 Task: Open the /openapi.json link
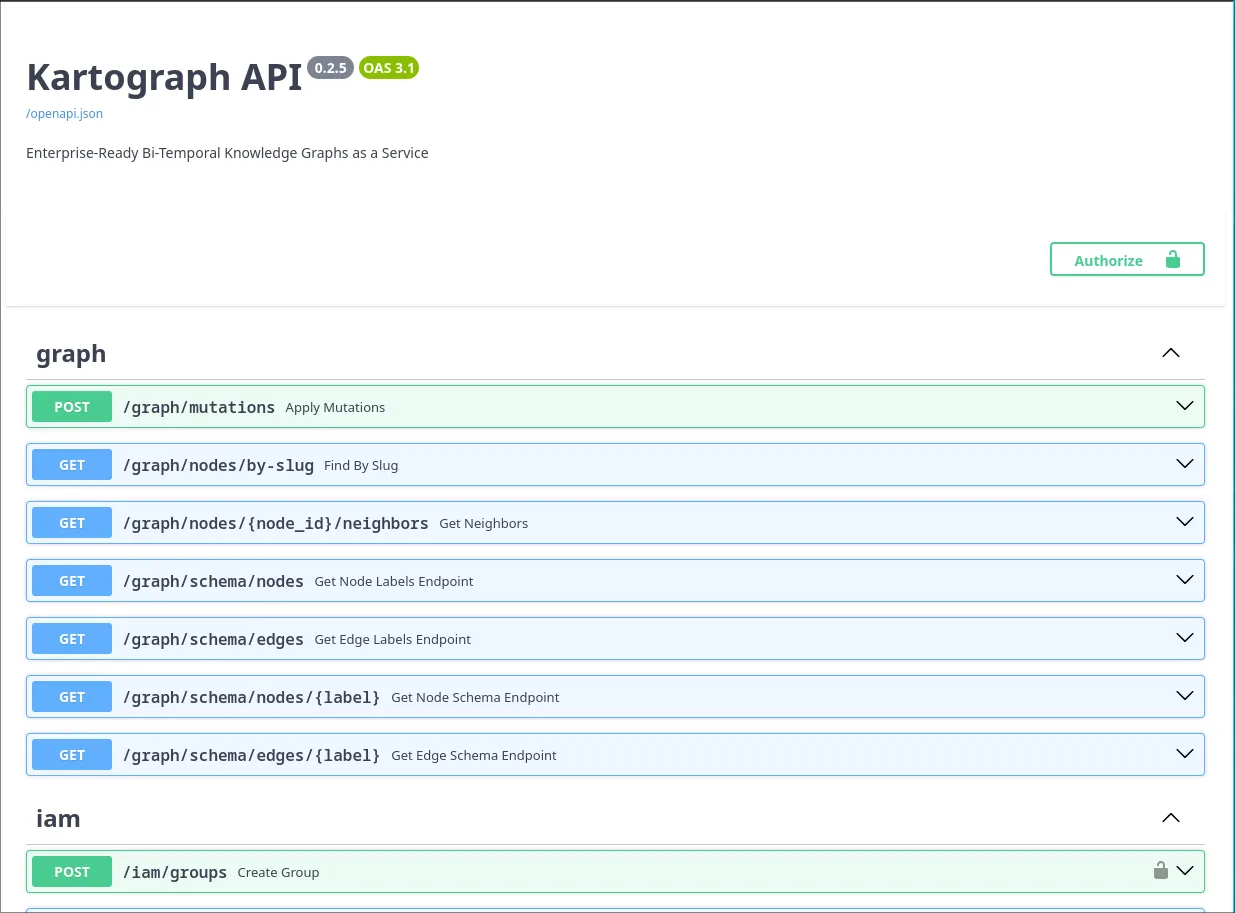[64, 113]
